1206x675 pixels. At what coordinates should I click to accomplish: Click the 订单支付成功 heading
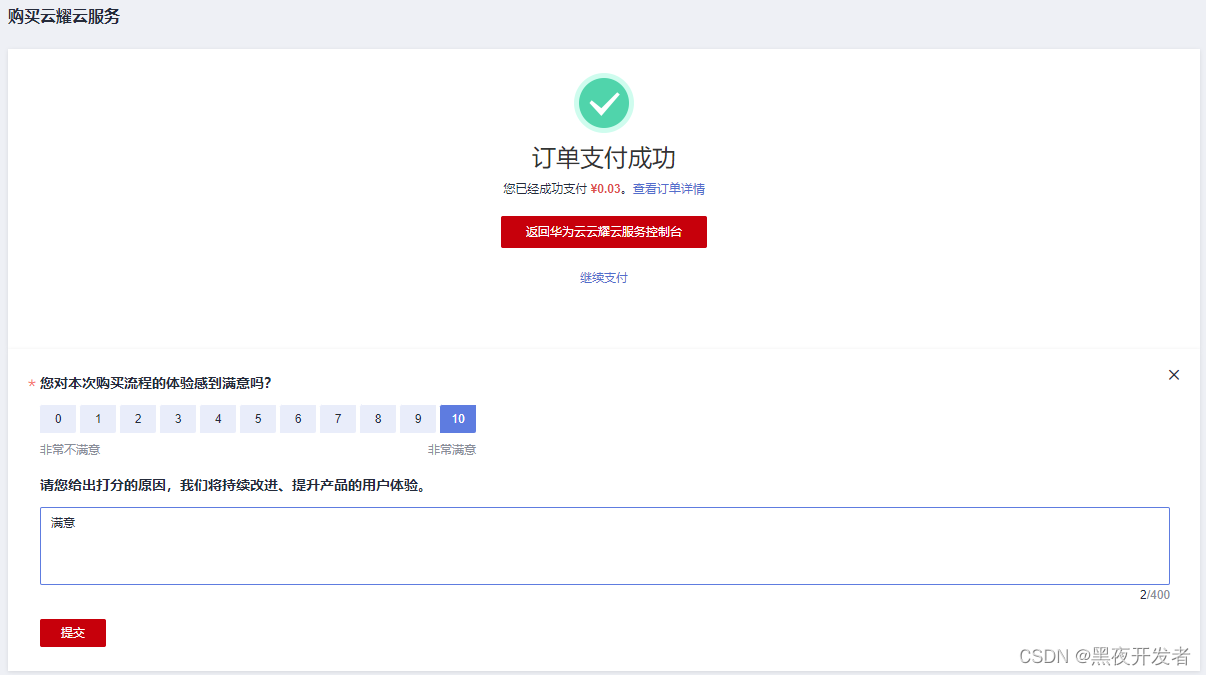click(x=604, y=158)
